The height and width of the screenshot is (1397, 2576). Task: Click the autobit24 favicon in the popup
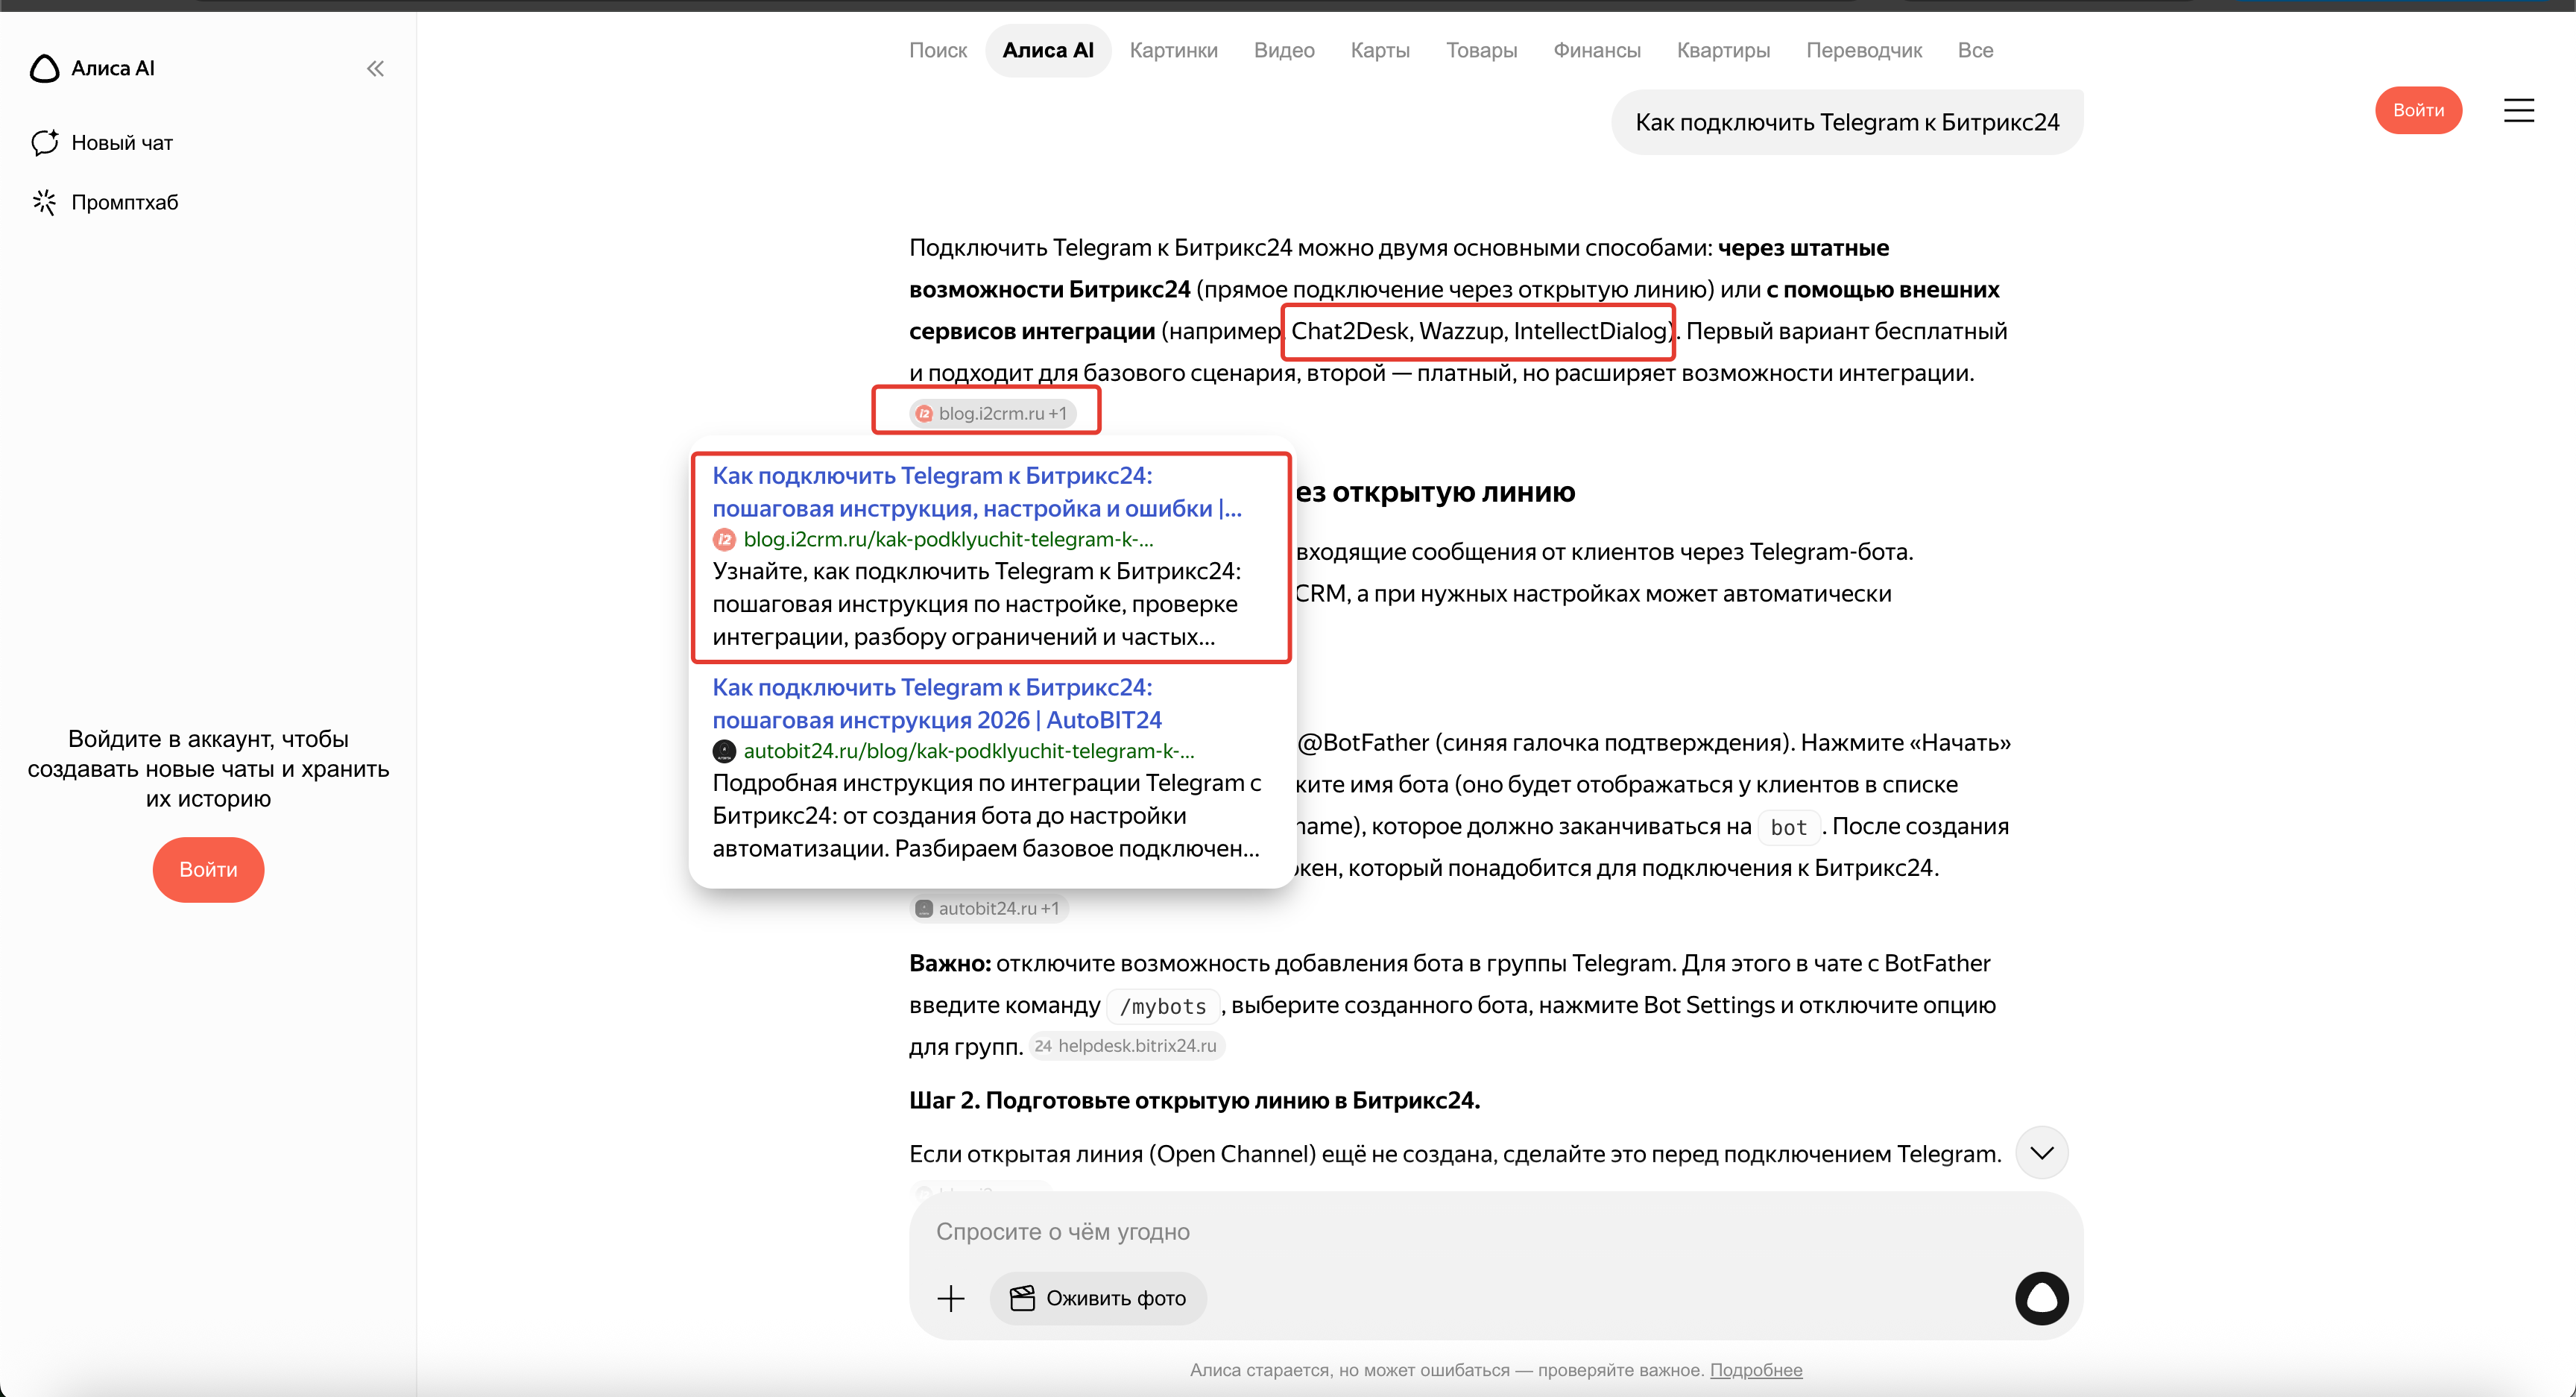pos(724,751)
